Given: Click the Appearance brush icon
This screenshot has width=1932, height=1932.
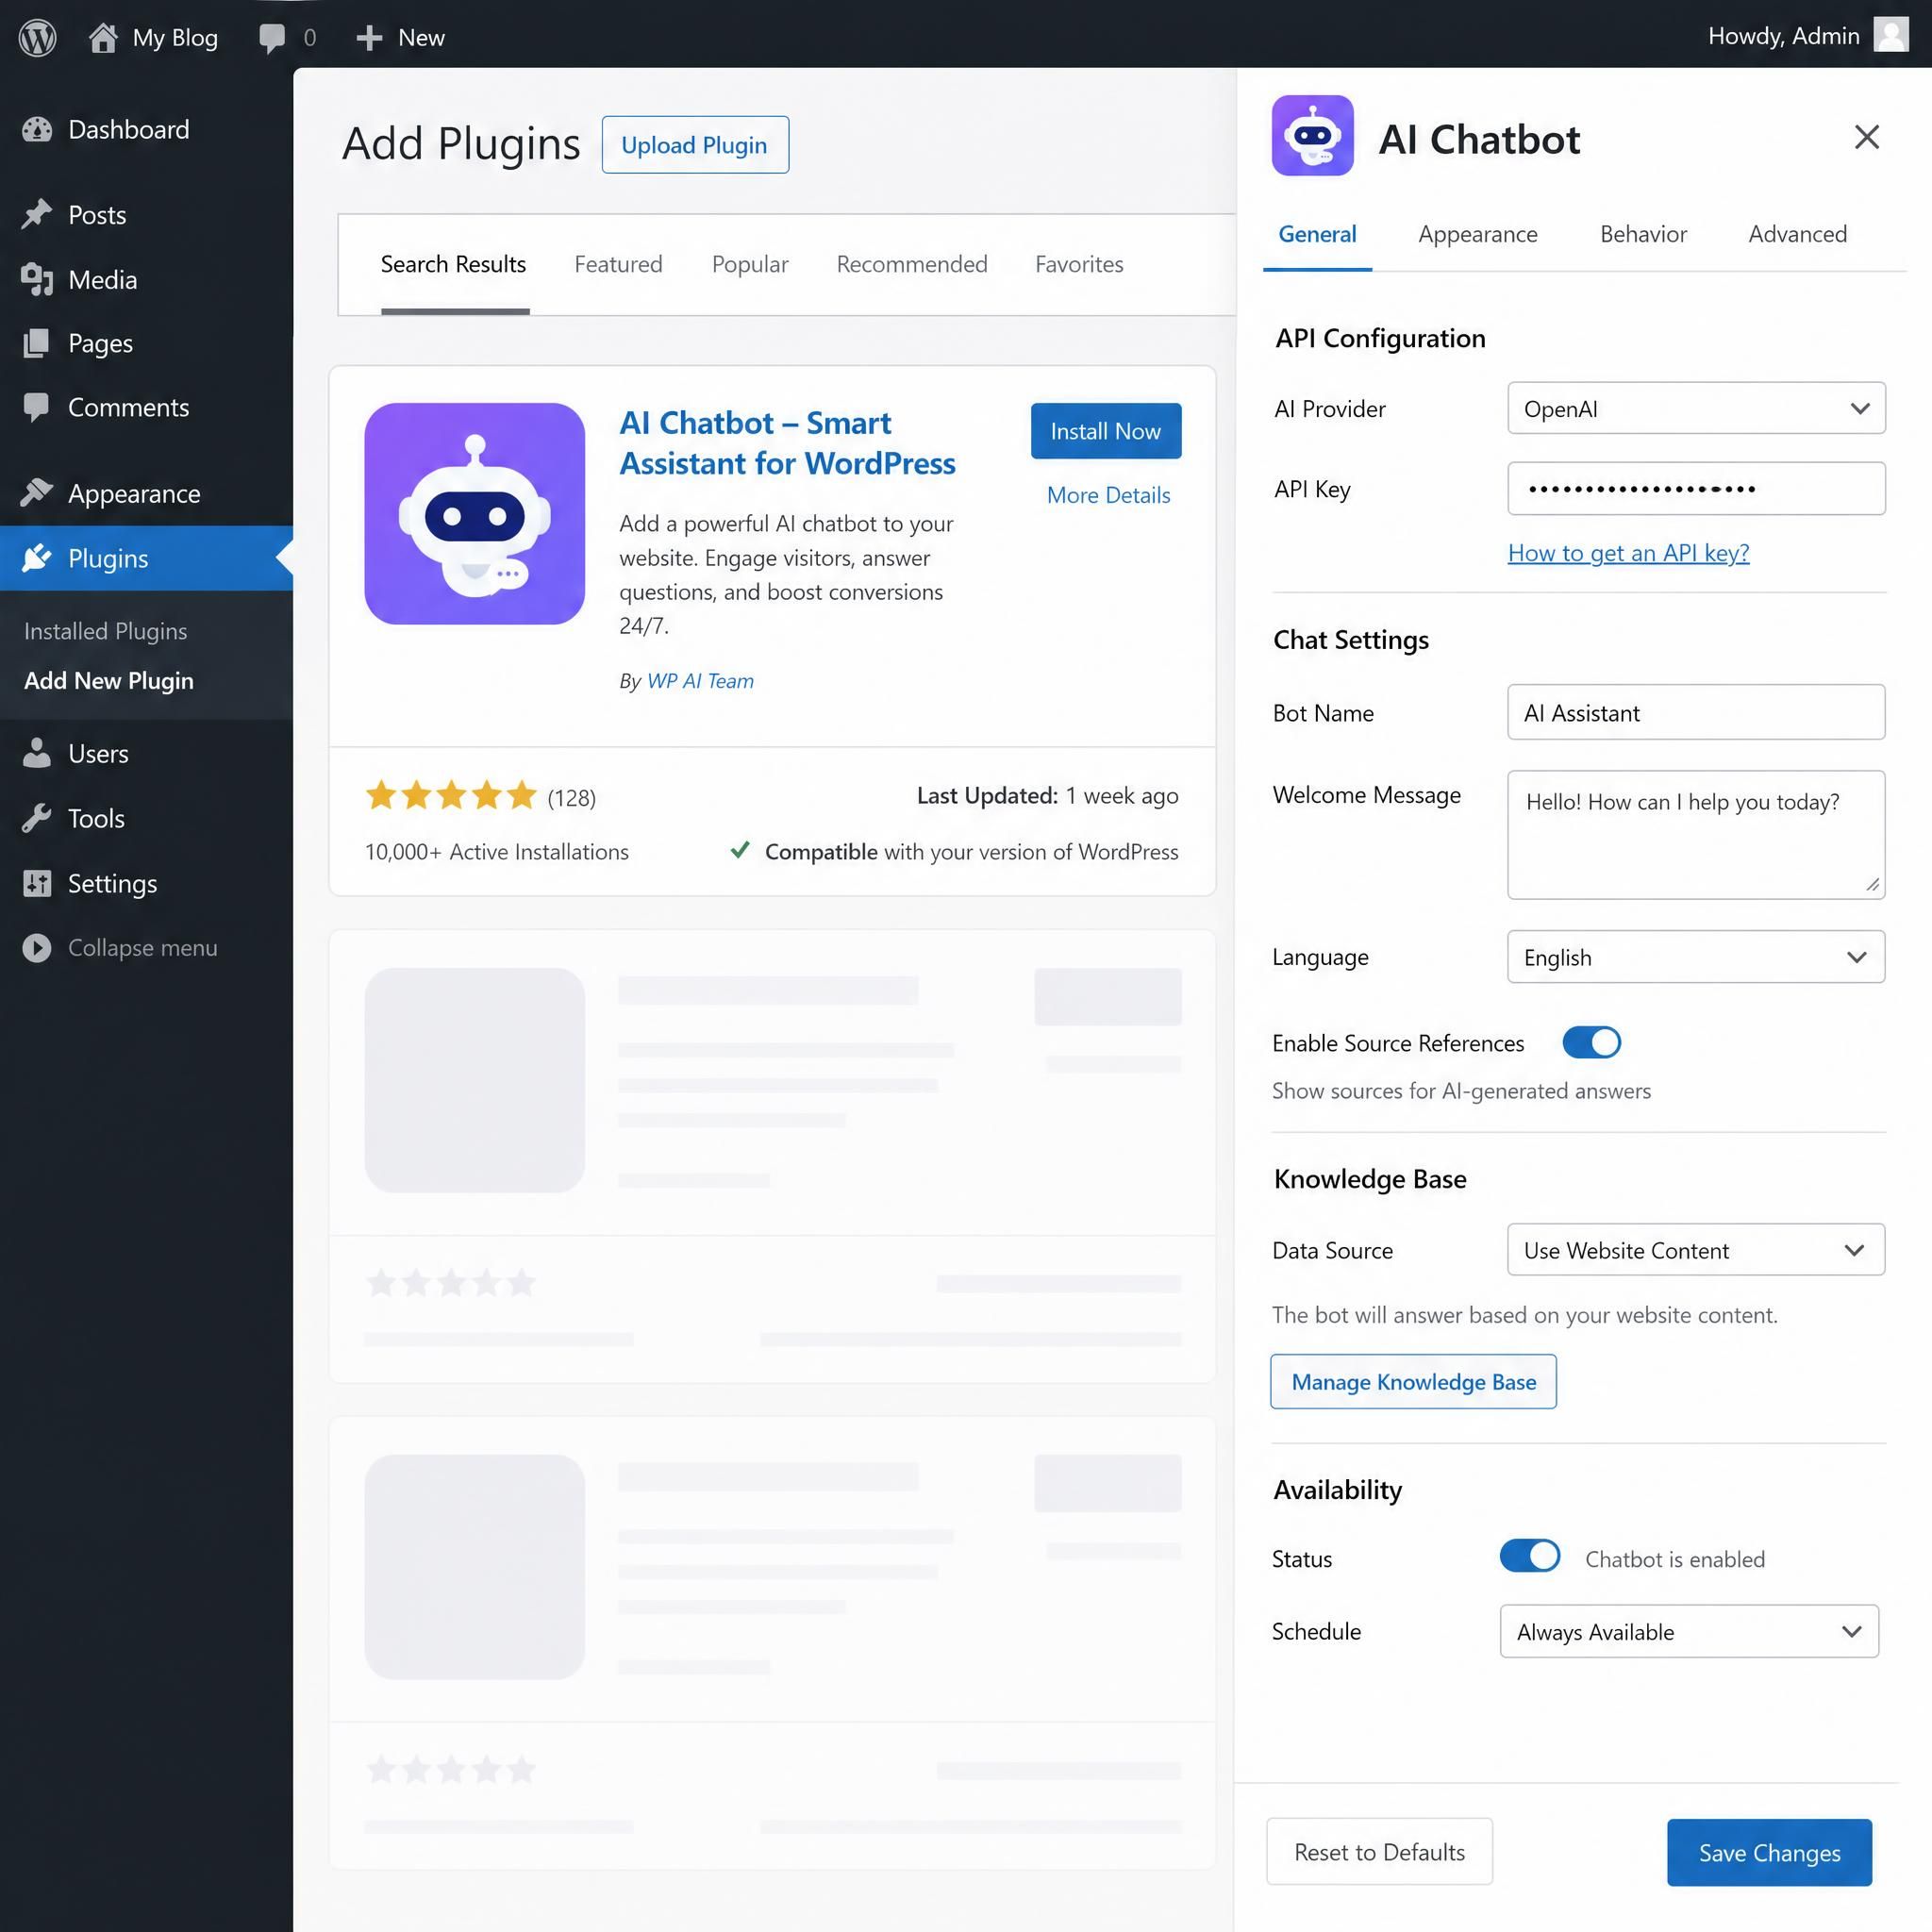Looking at the screenshot, I should click(x=37, y=493).
